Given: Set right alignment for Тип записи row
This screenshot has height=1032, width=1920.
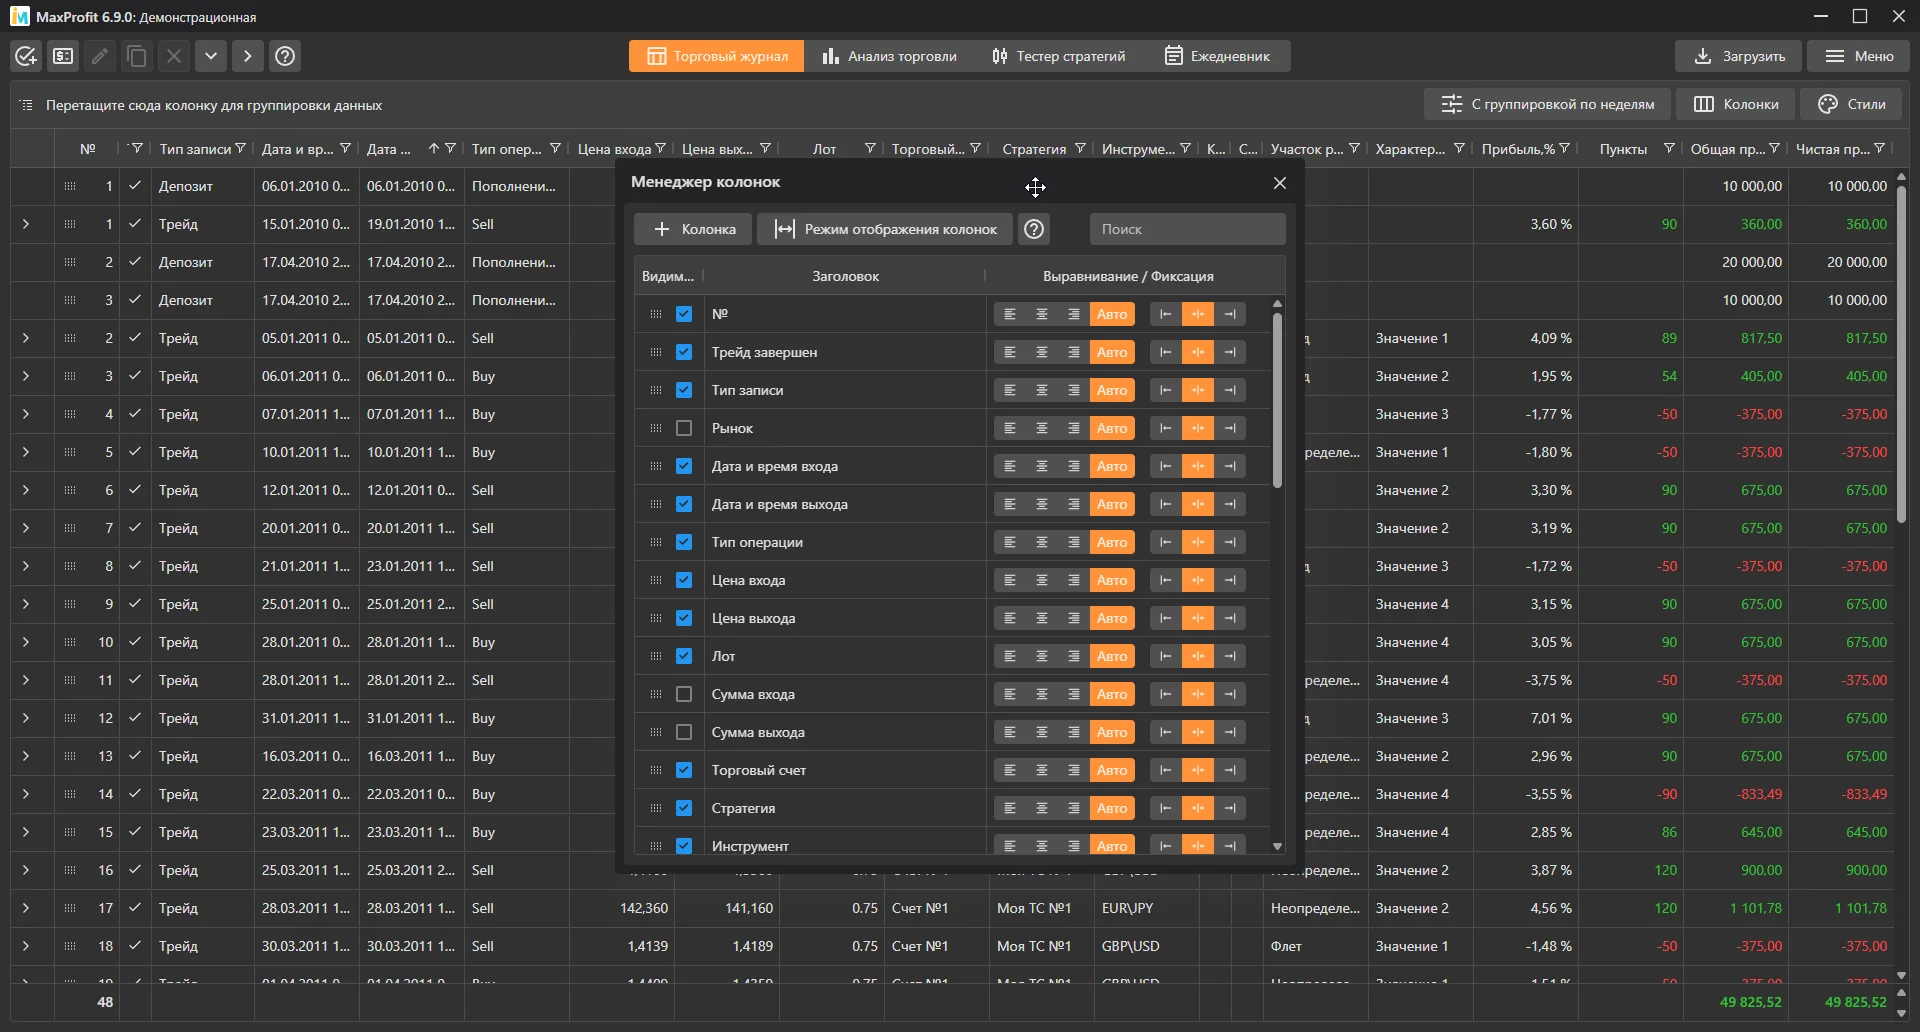Looking at the screenshot, I should [x=1074, y=390].
